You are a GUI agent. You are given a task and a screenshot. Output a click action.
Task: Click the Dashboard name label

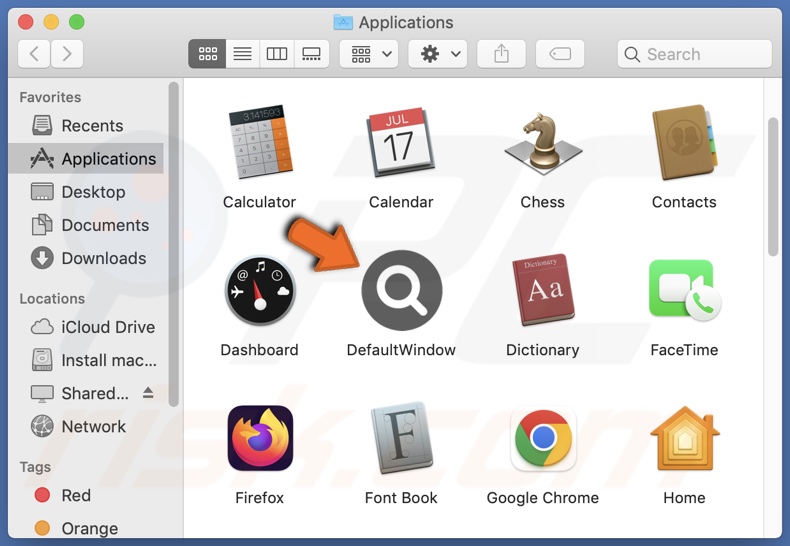[259, 350]
